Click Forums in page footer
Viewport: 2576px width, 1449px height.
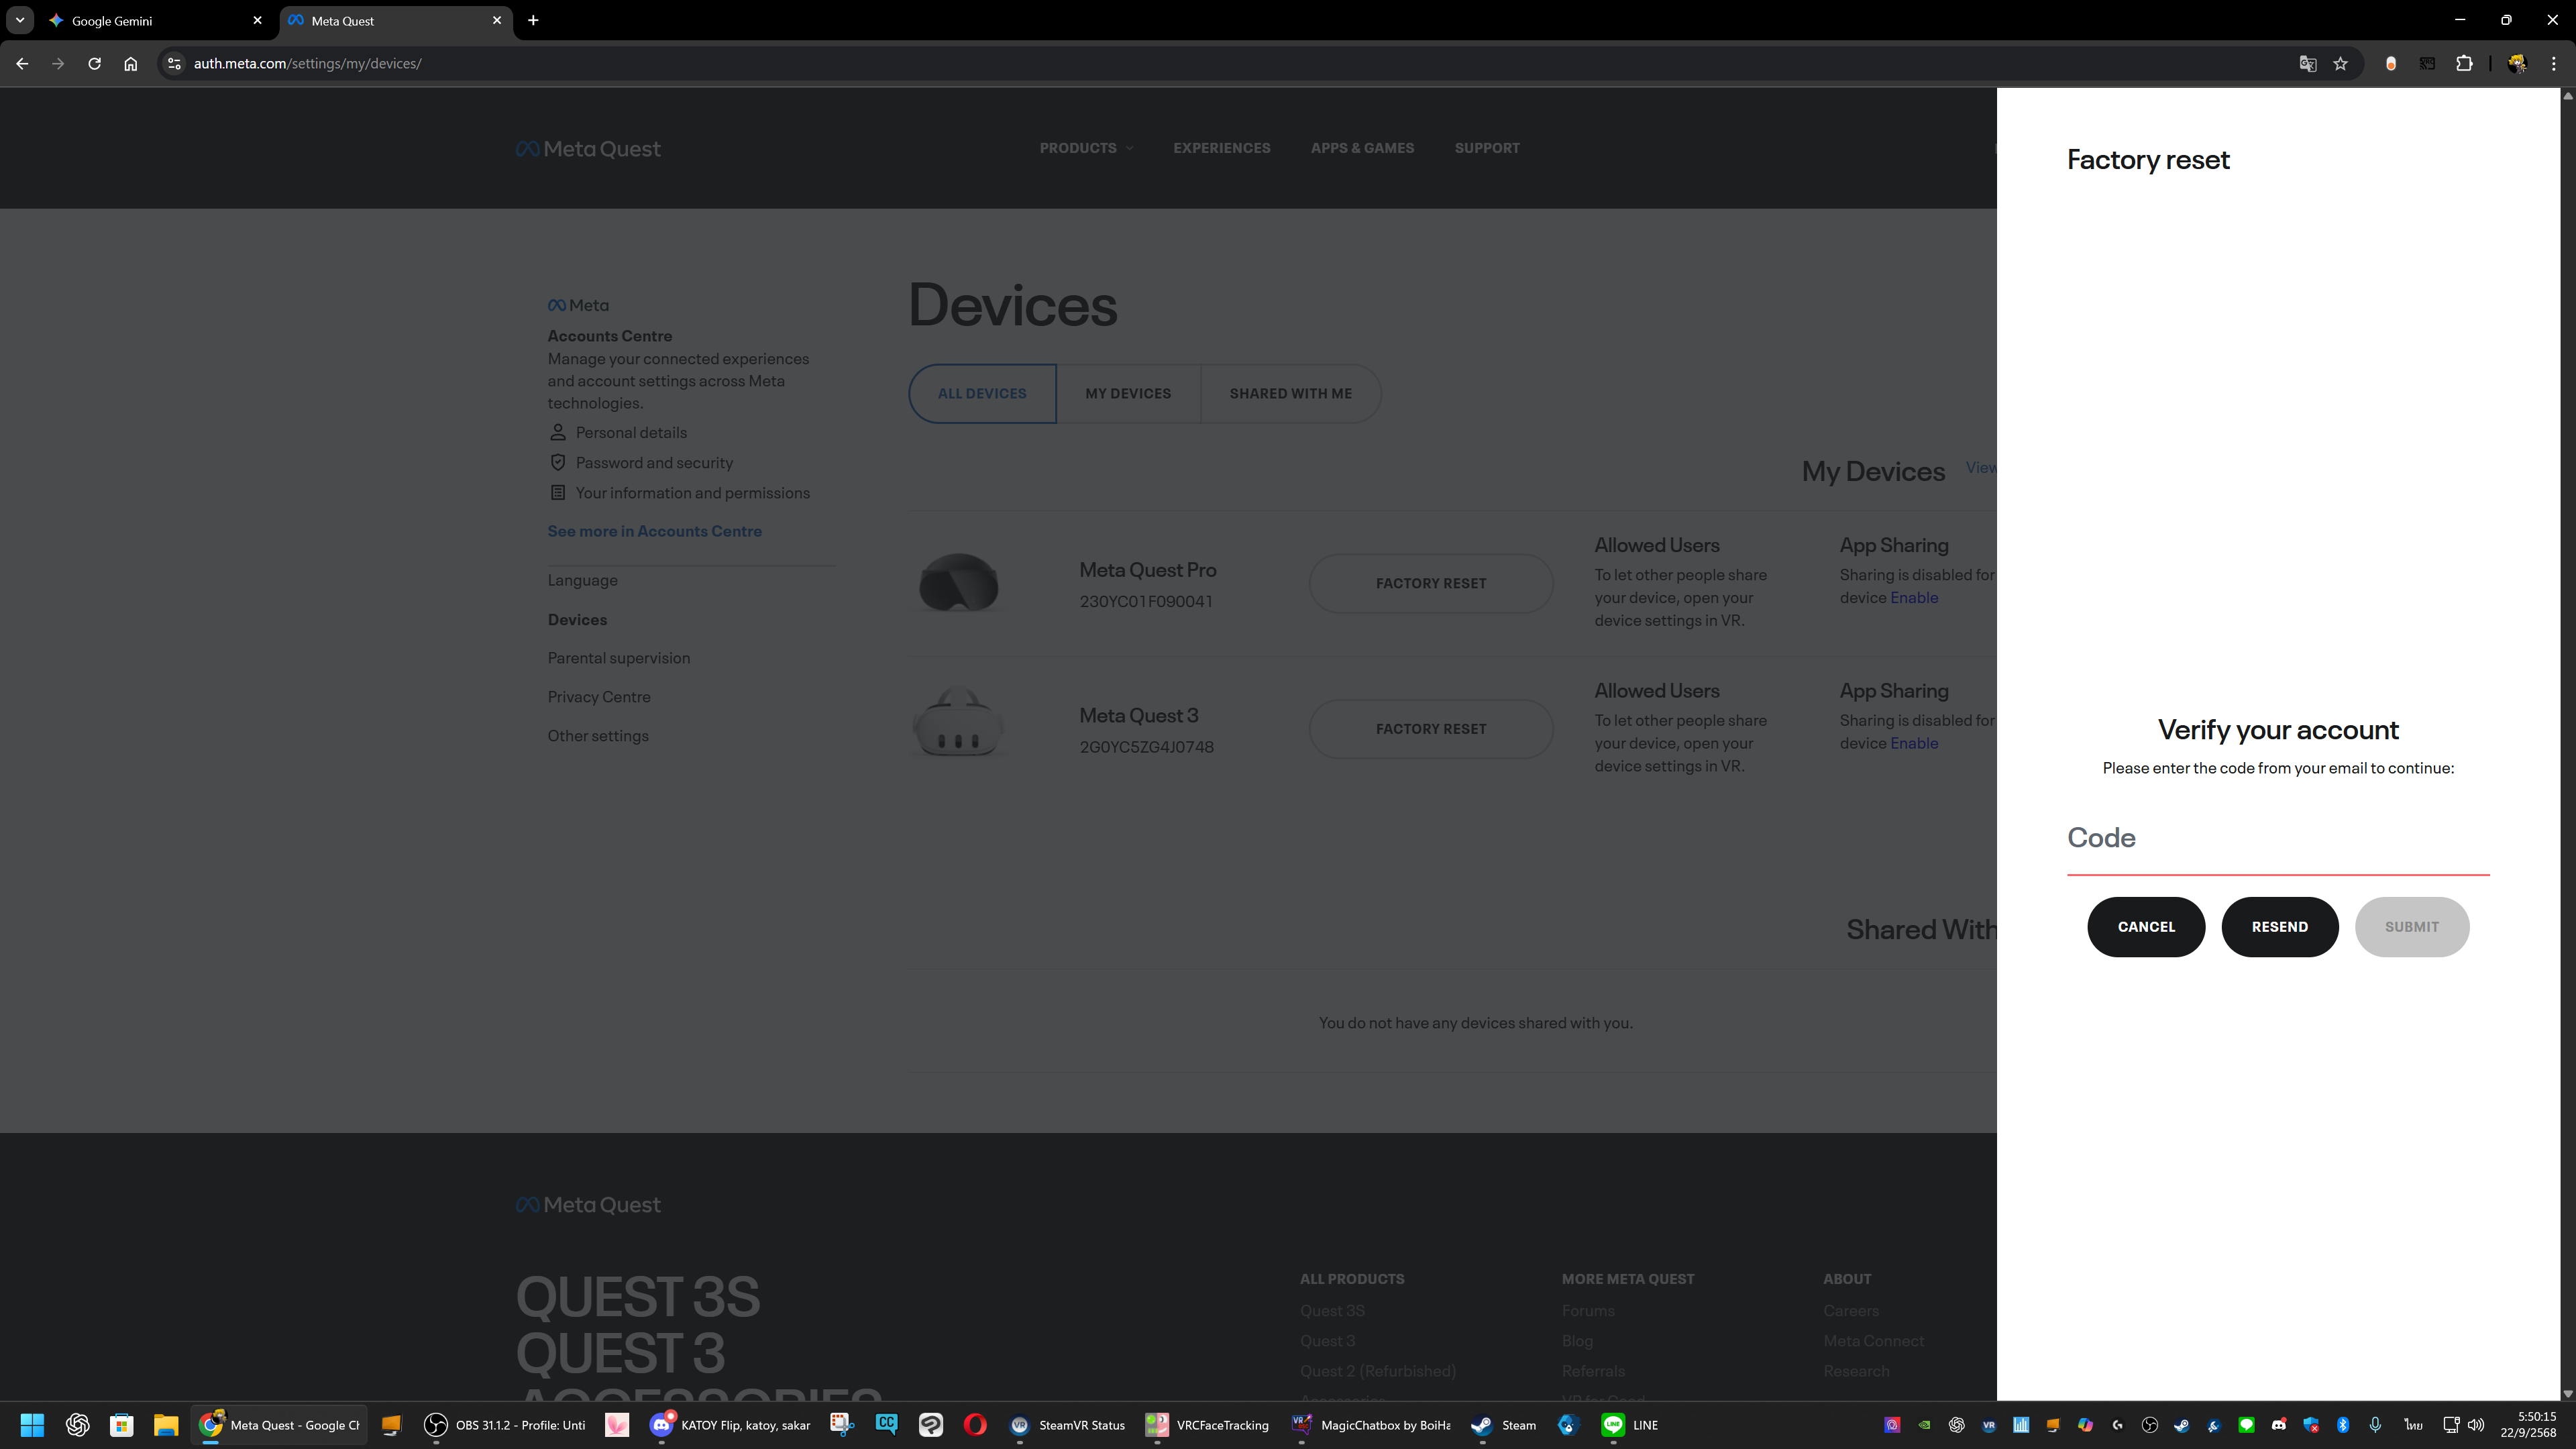pos(1588,1311)
